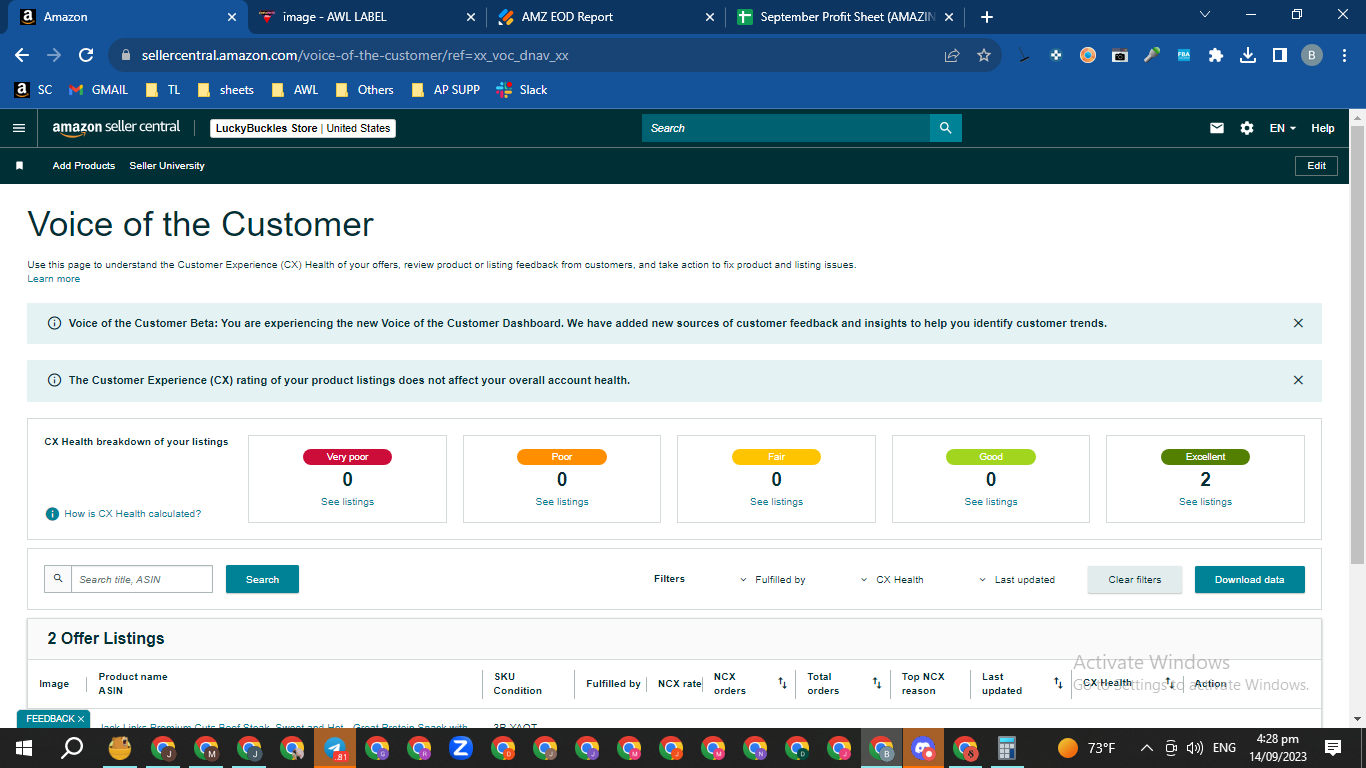This screenshot has height=768, width=1366.
Task: Dismiss the CX rating account health banner
Action: tap(1298, 380)
